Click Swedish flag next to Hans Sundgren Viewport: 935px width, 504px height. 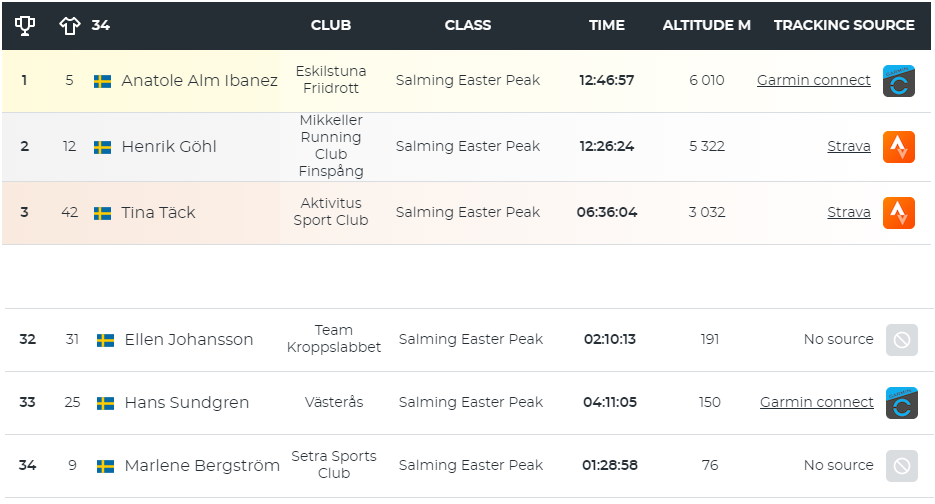[106, 403]
